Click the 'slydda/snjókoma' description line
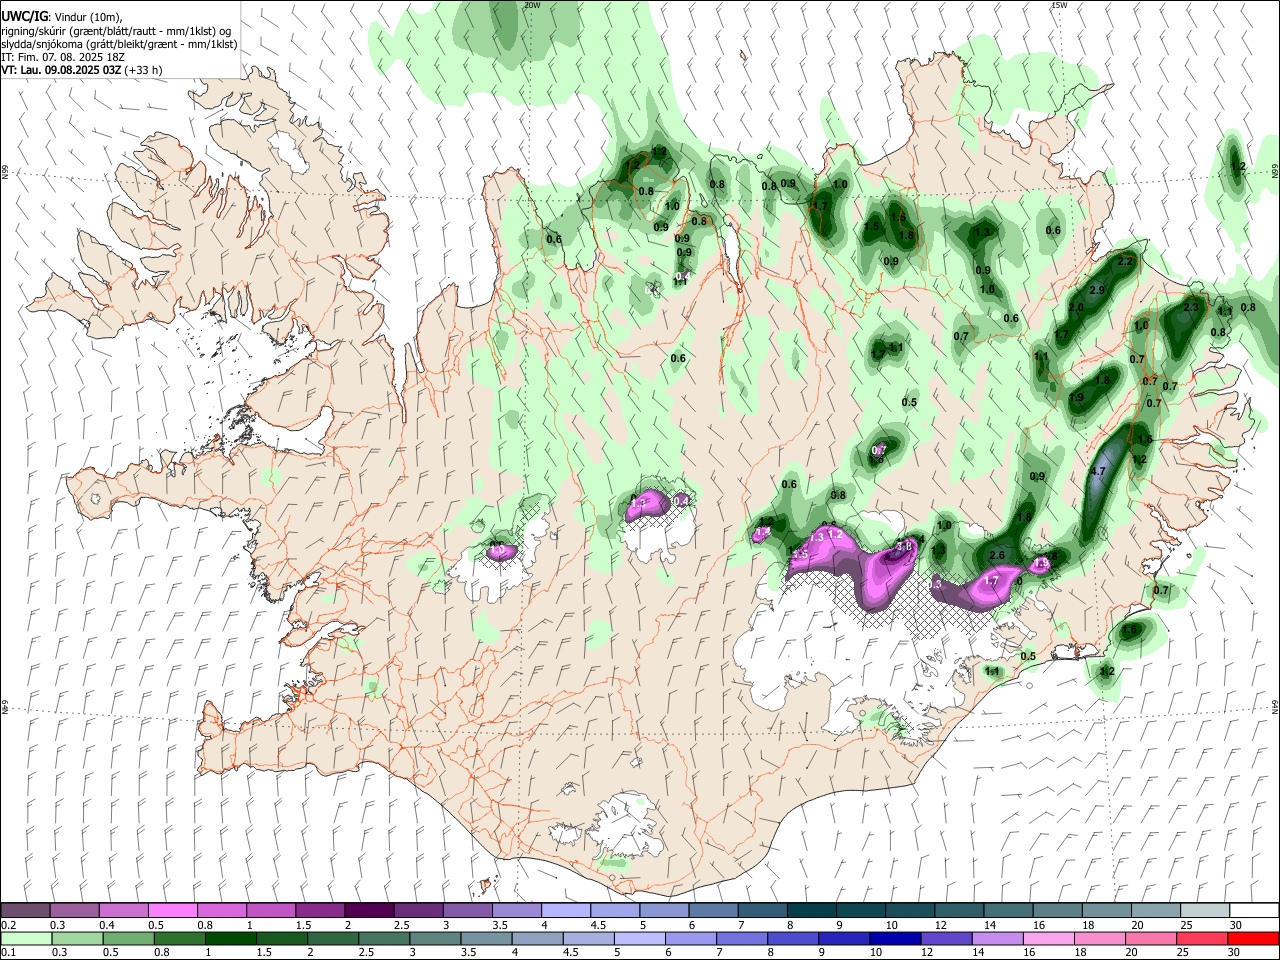The width and height of the screenshot is (1280, 960). click(119, 44)
